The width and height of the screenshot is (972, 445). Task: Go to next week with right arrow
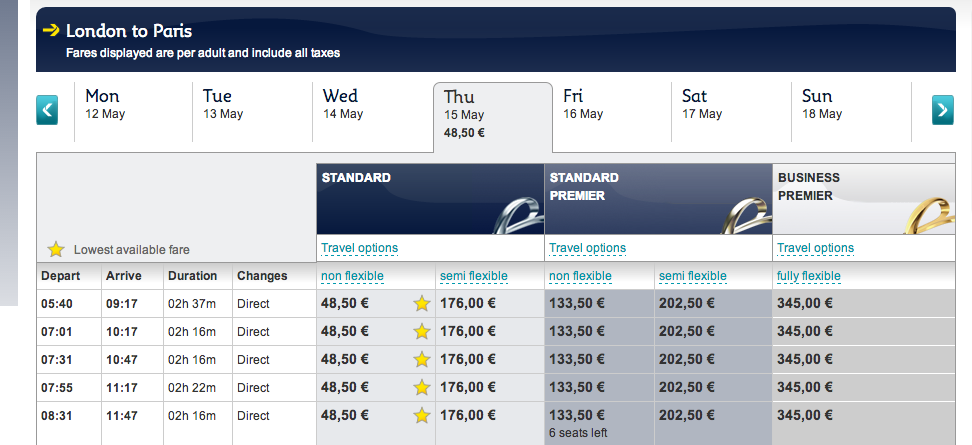coord(942,110)
